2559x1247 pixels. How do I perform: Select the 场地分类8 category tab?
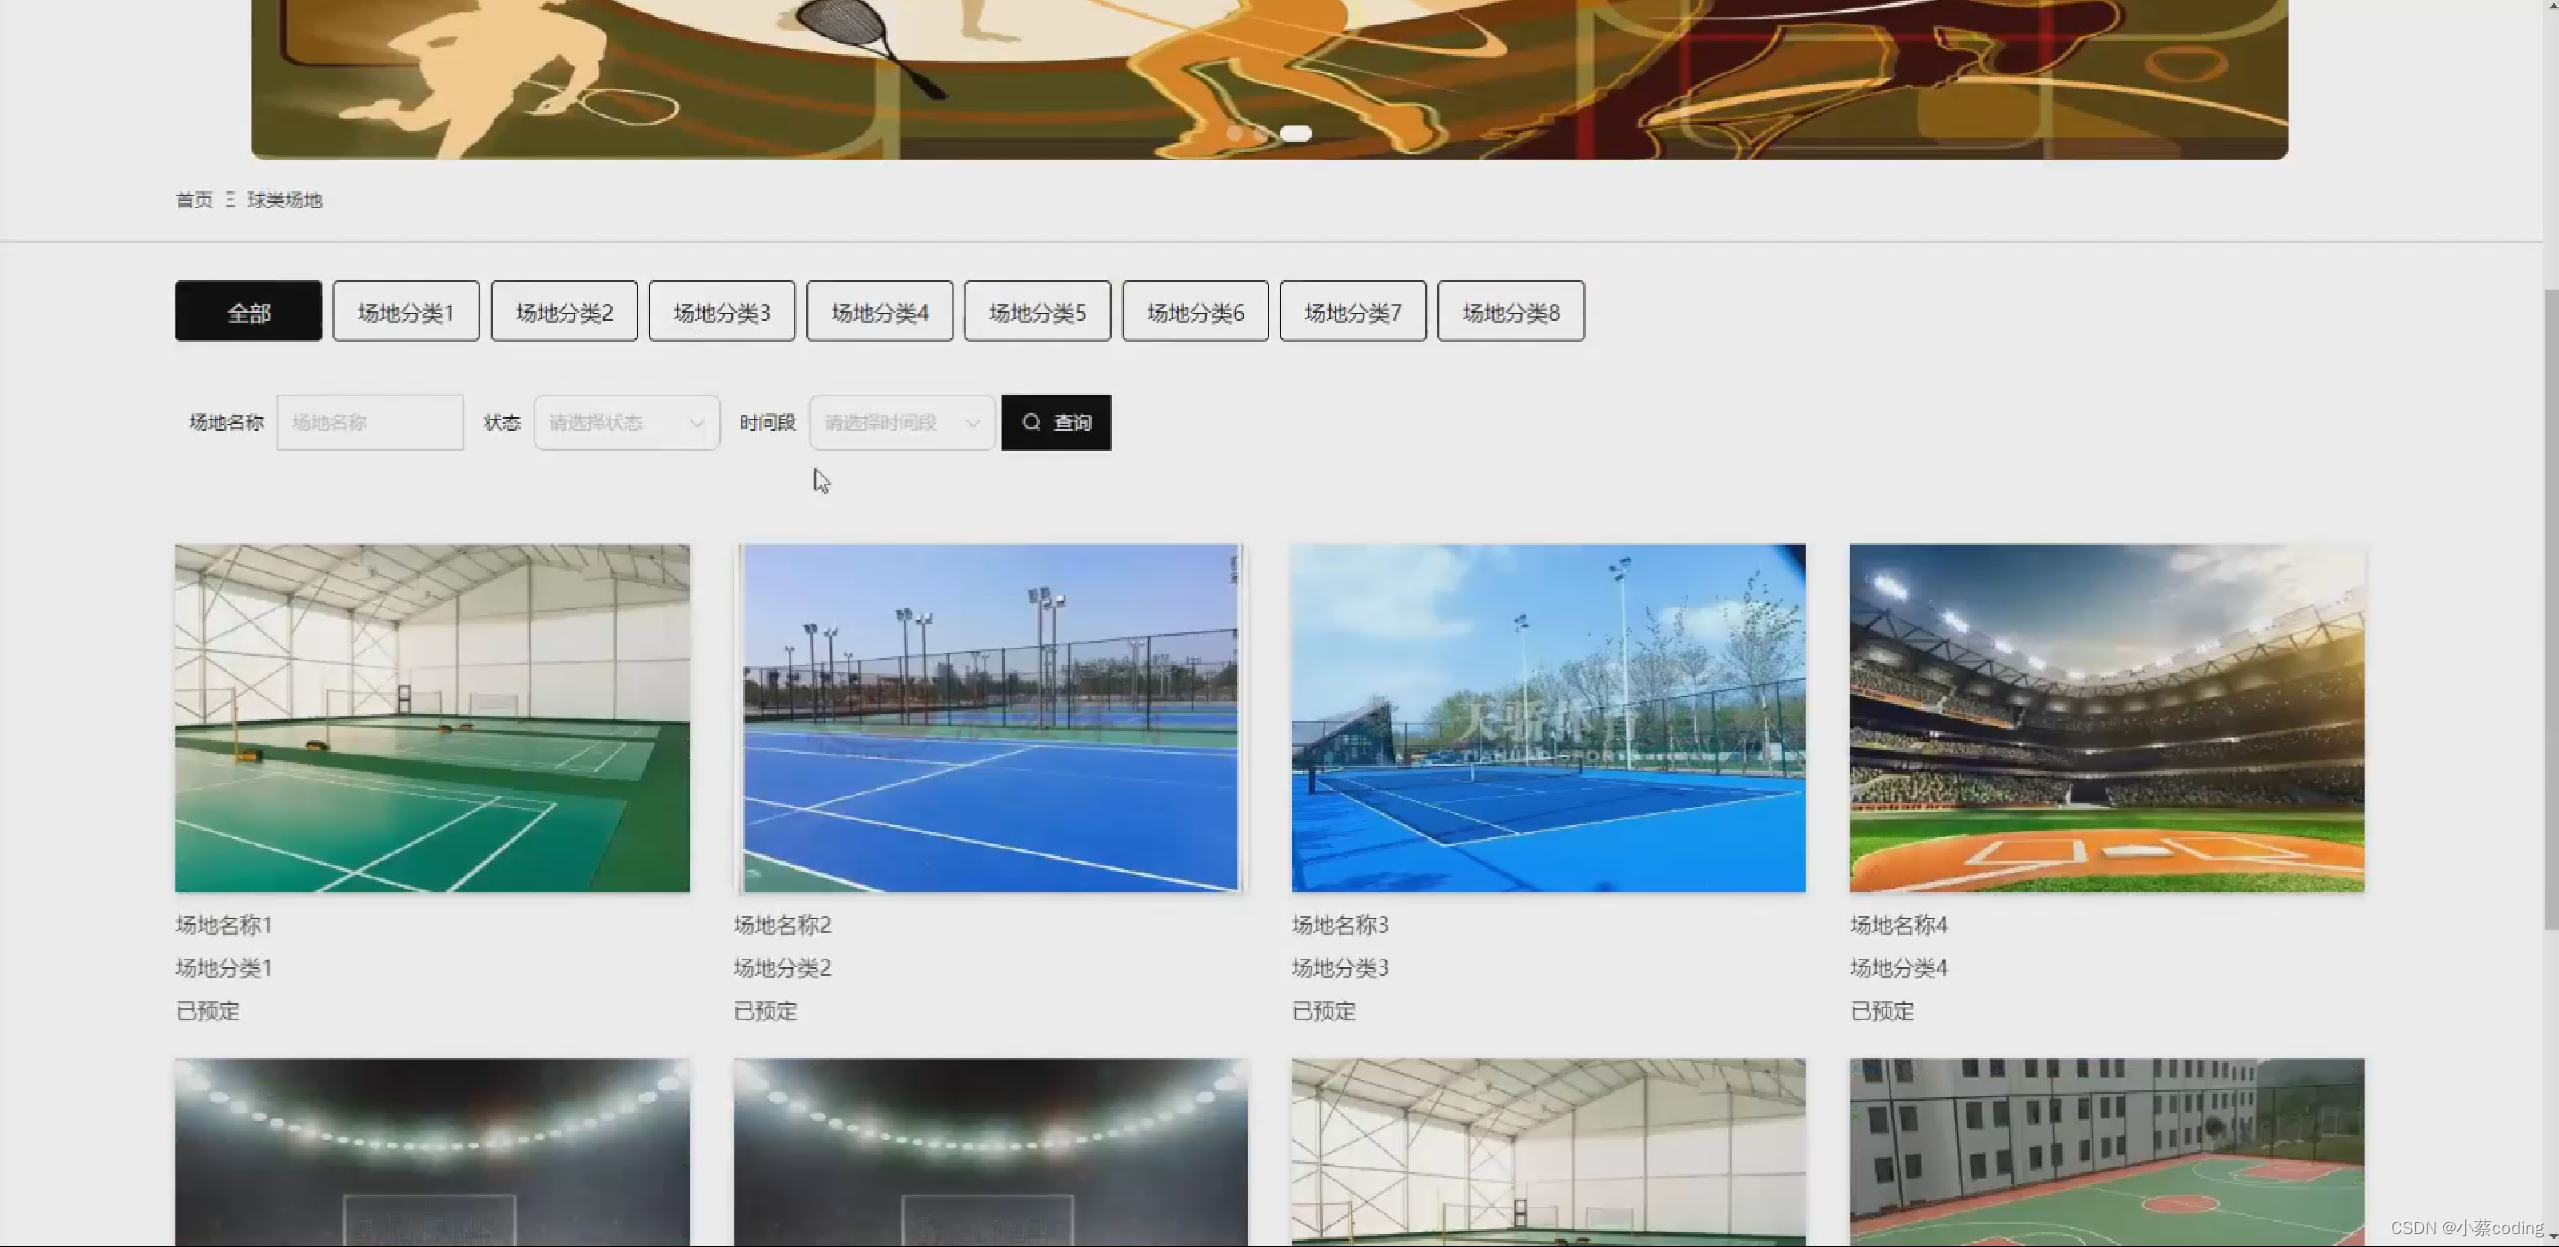1511,312
